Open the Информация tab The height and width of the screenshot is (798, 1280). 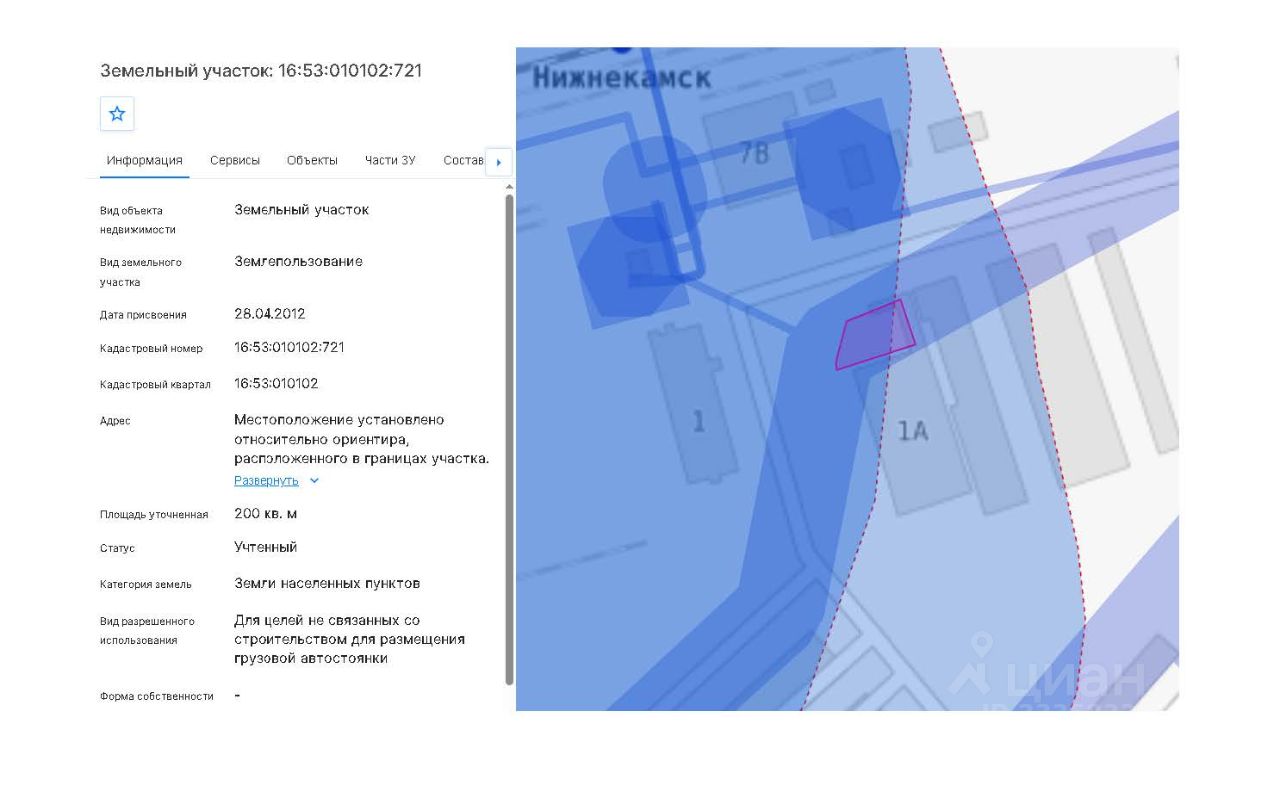click(x=144, y=160)
